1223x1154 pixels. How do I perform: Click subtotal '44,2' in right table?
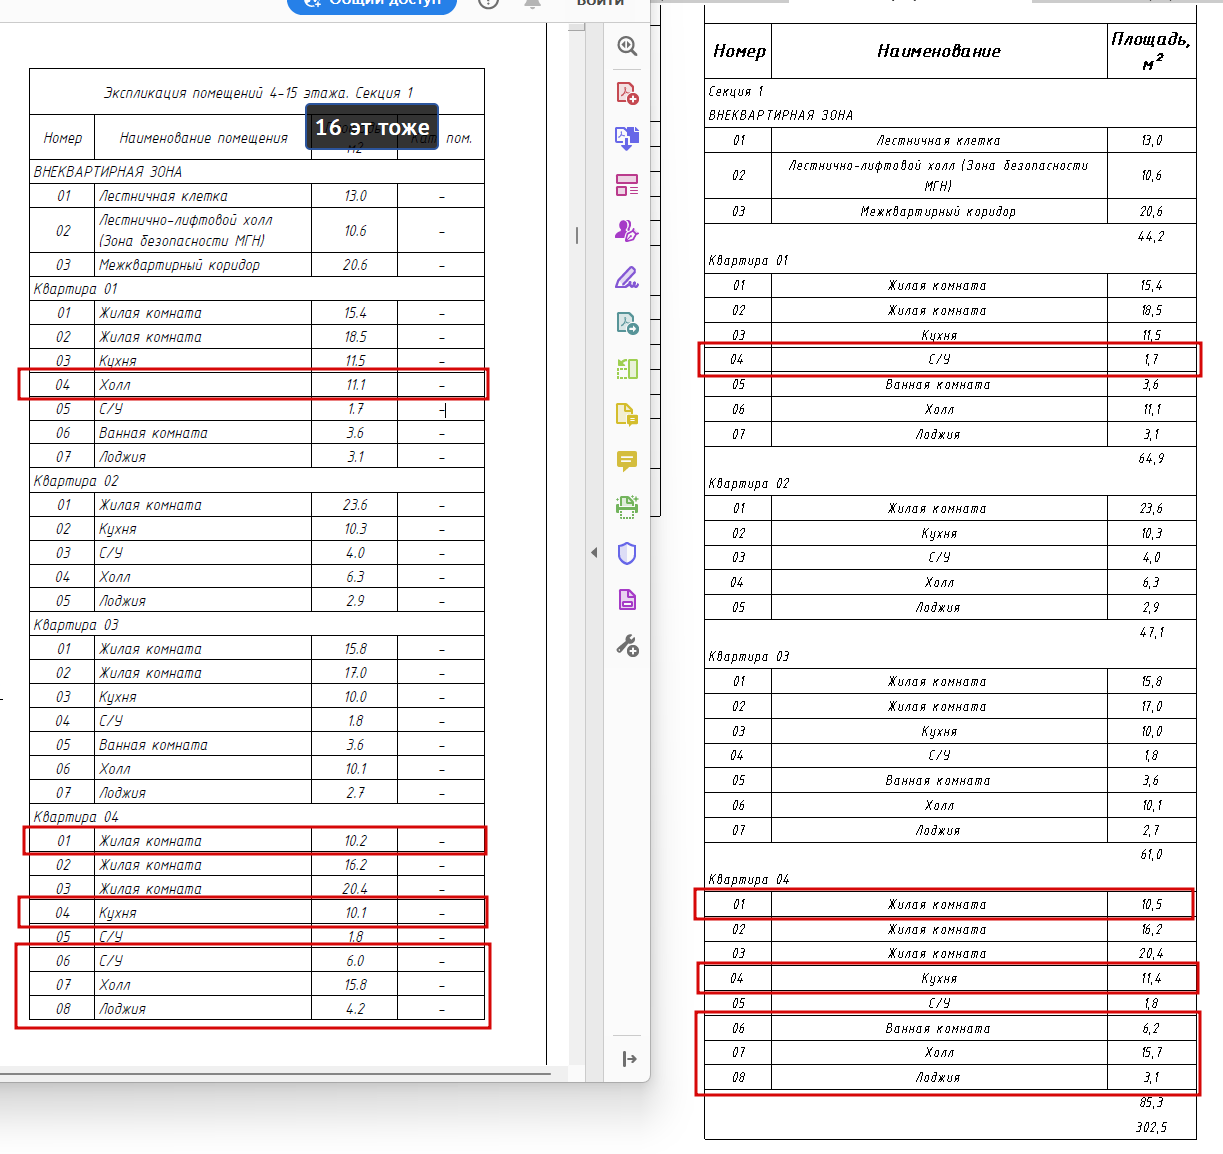pyautogui.click(x=1151, y=236)
